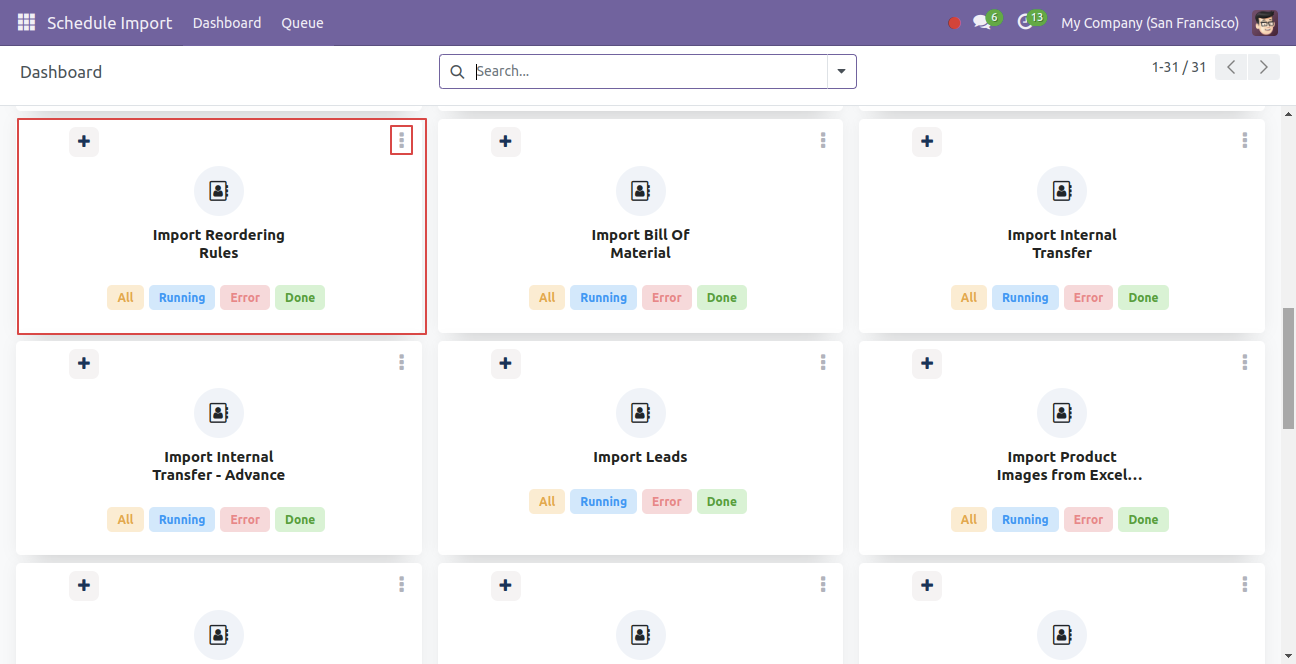Image resolution: width=1296 pixels, height=664 pixels.
Task: Click contact book icon on Import Internal Transfer - Advance
Action: pos(219,413)
